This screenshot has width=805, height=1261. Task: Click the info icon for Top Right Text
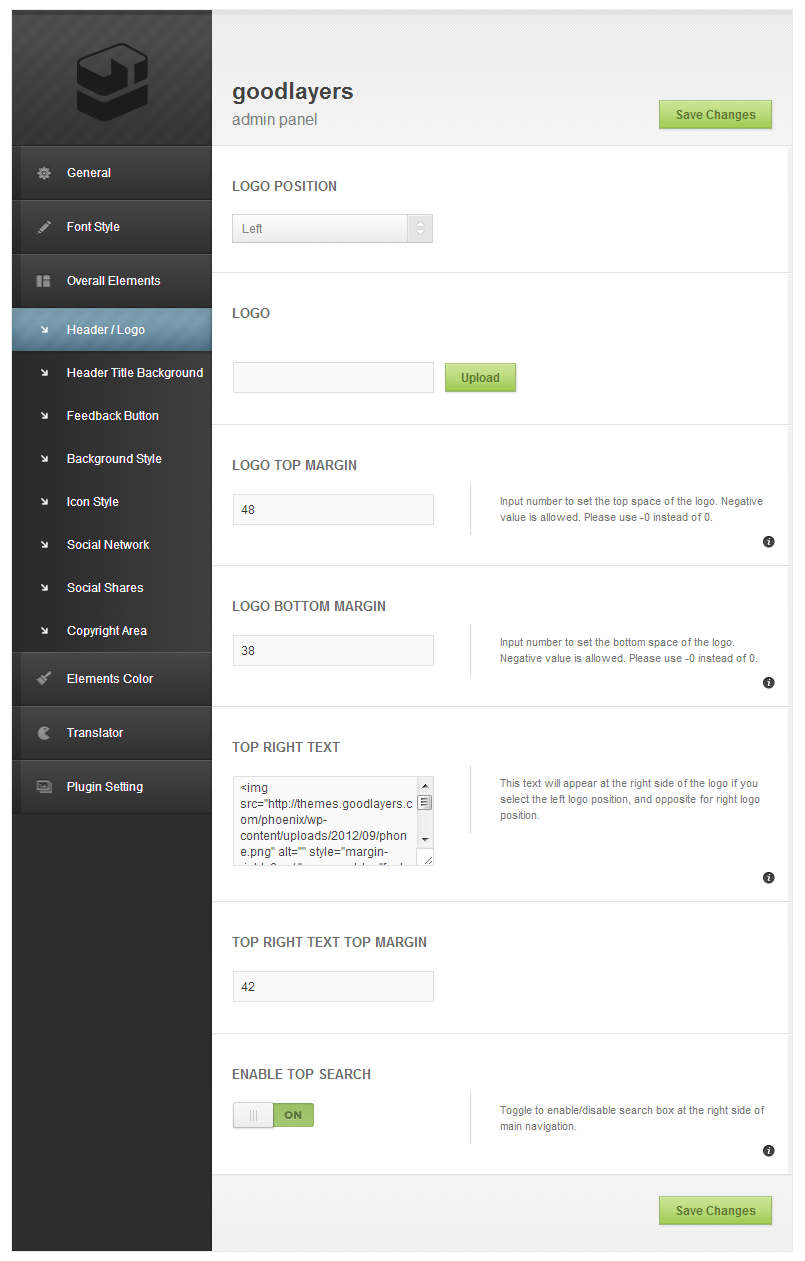pos(768,878)
